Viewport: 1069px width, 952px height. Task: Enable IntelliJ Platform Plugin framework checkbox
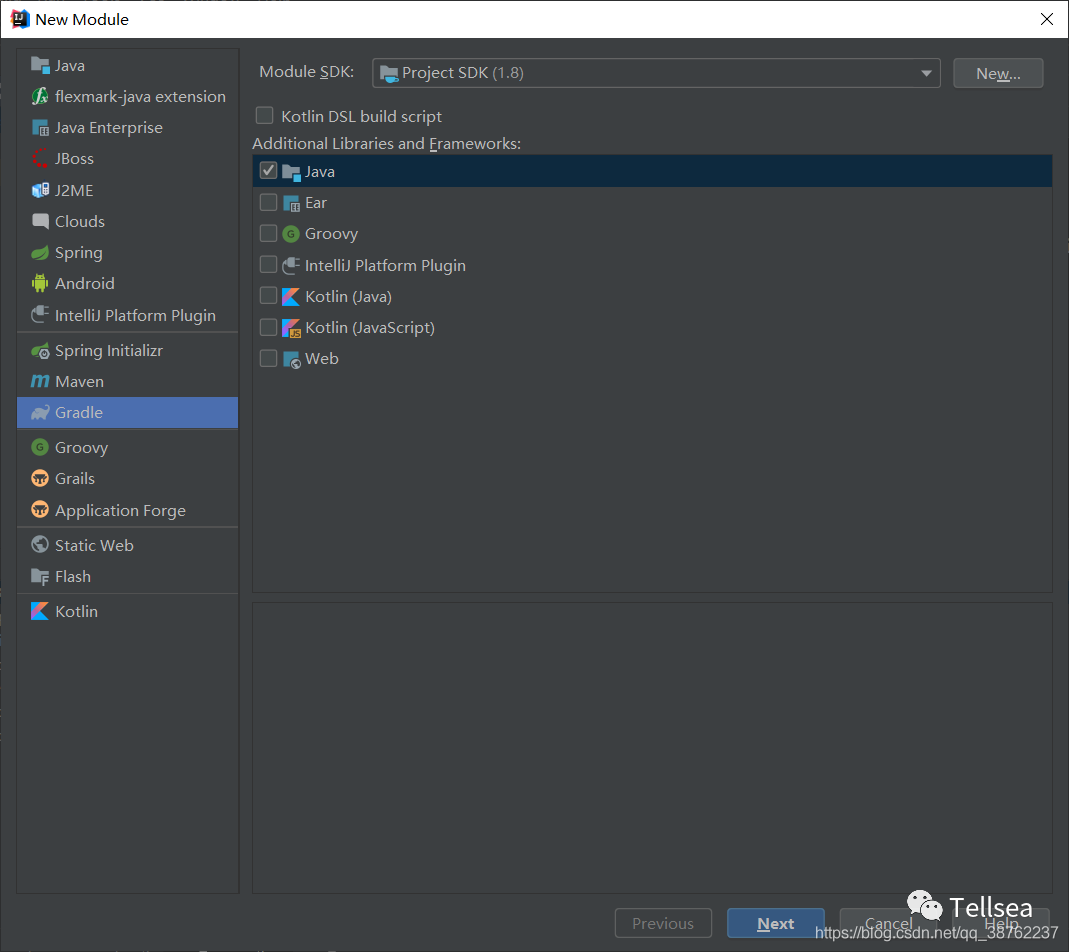pos(269,264)
